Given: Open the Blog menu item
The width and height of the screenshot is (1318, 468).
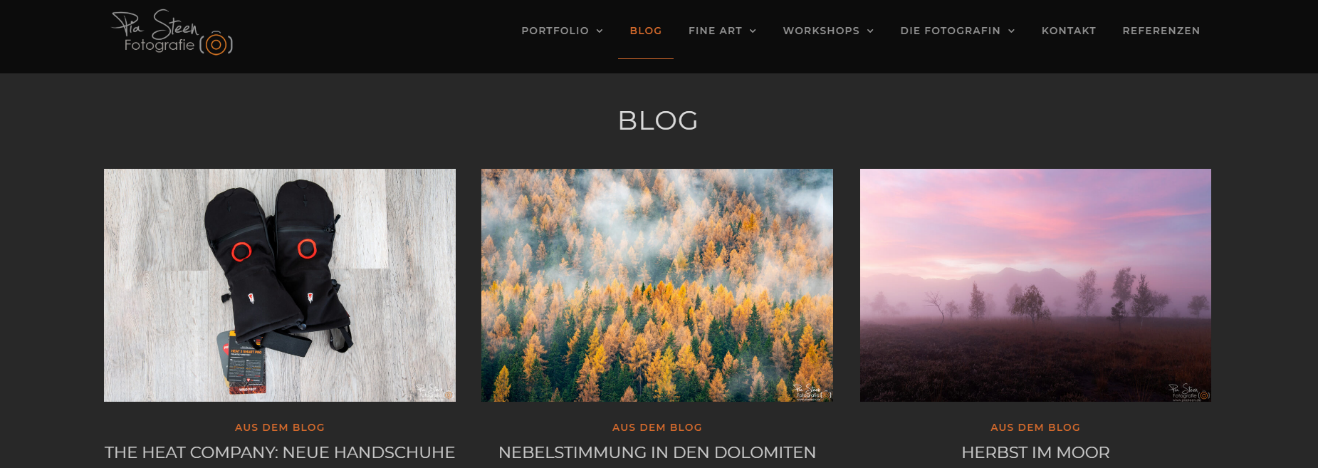Looking at the screenshot, I should [x=646, y=31].
